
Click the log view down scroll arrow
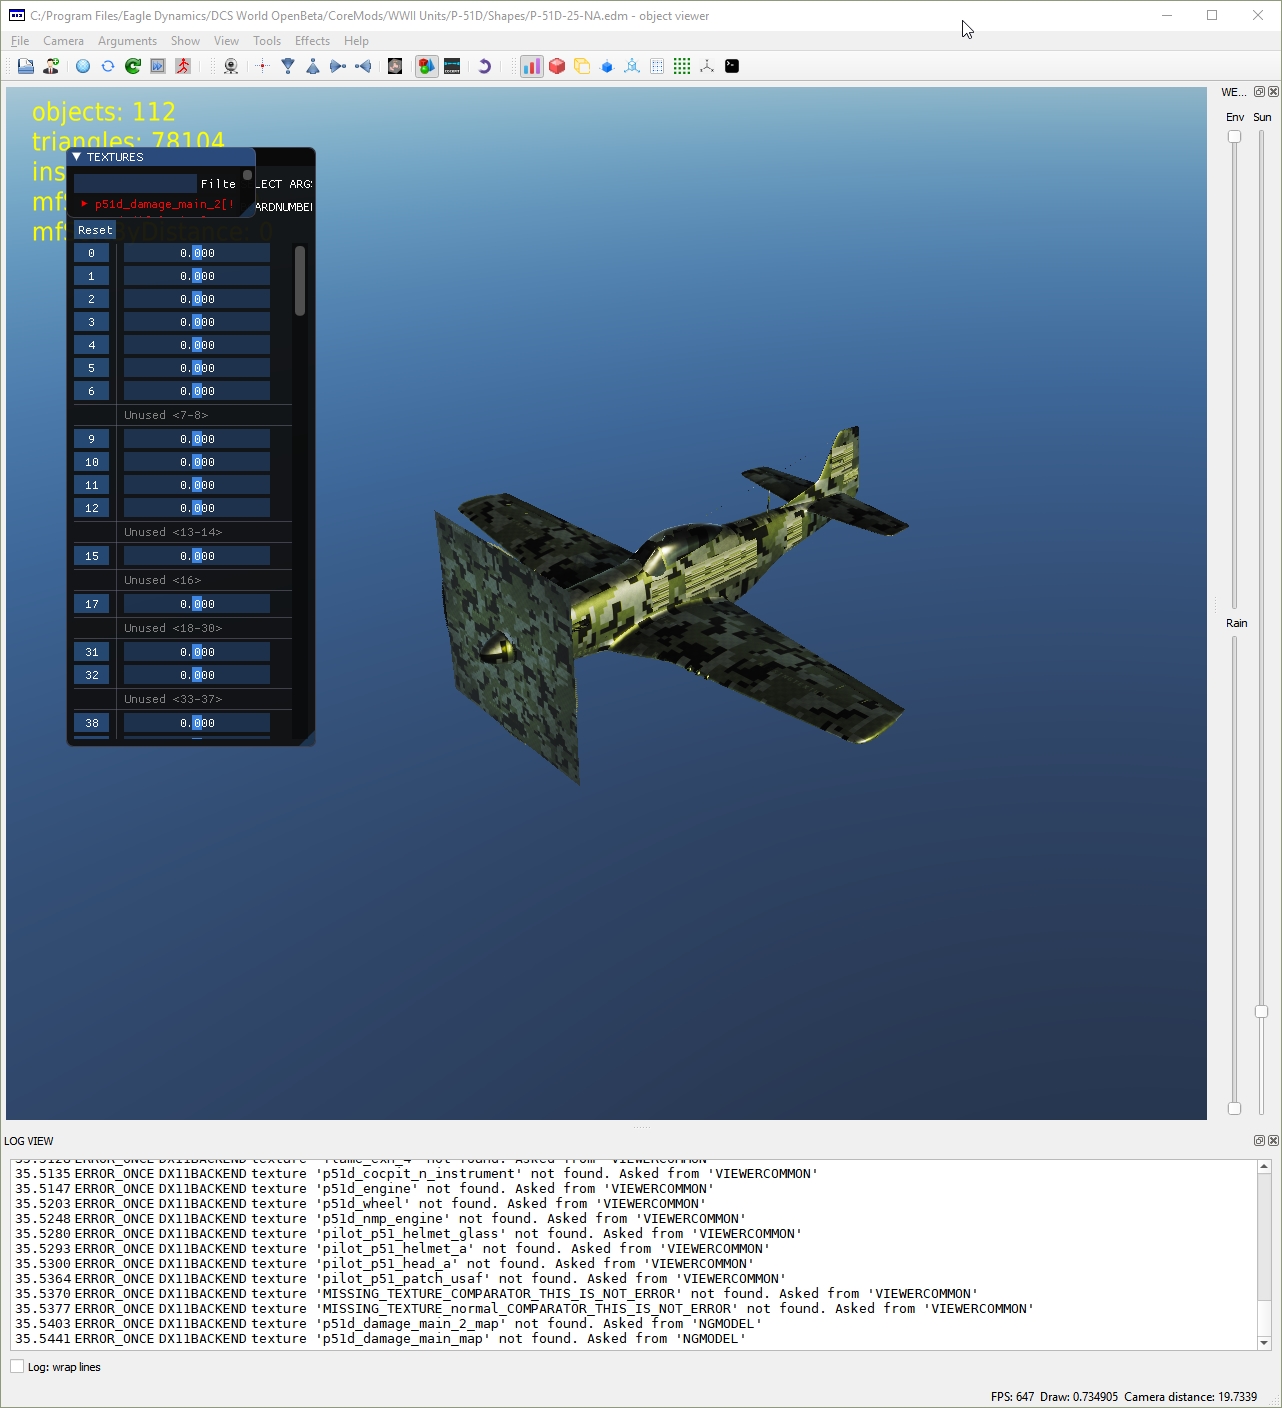(x=1264, y=1342)
